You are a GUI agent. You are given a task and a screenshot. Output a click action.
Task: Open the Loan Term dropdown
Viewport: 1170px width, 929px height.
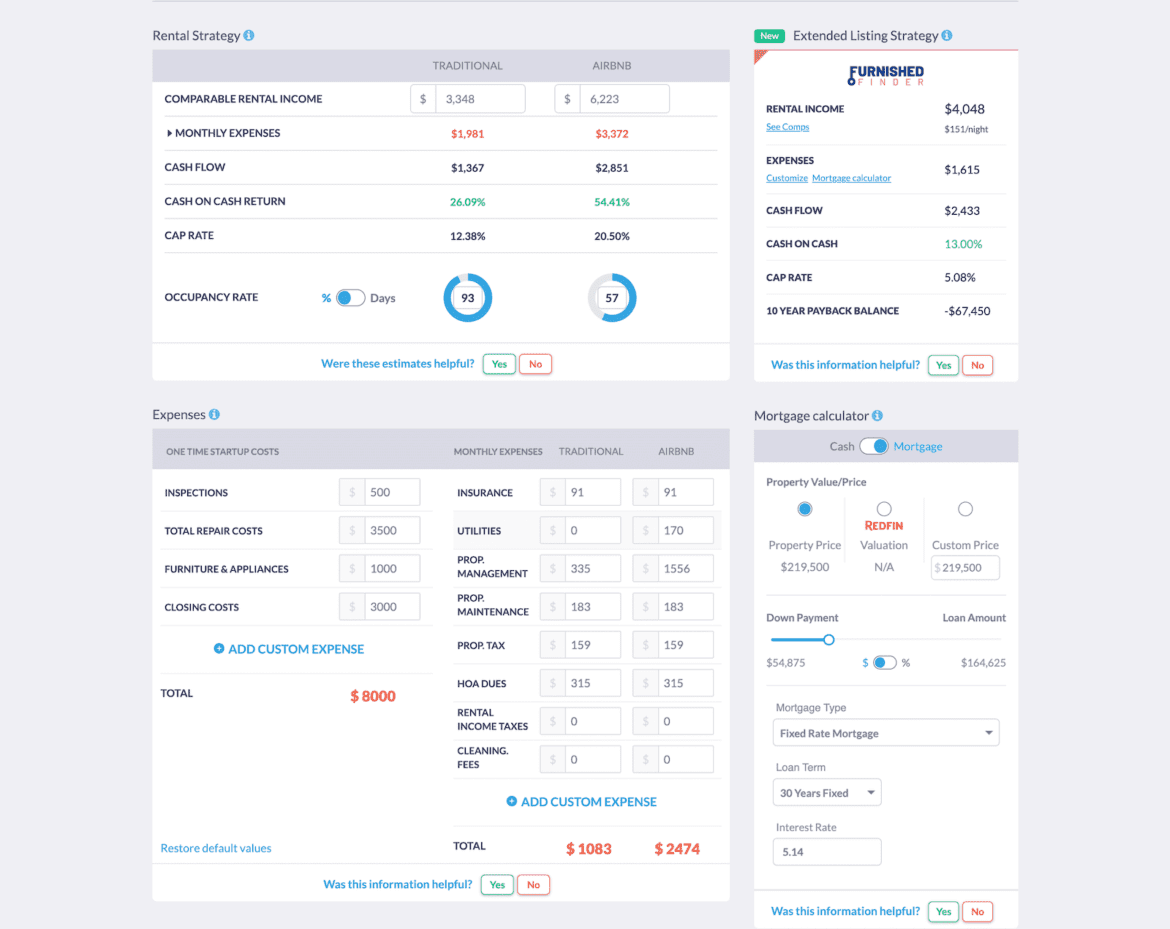point(827,793)
